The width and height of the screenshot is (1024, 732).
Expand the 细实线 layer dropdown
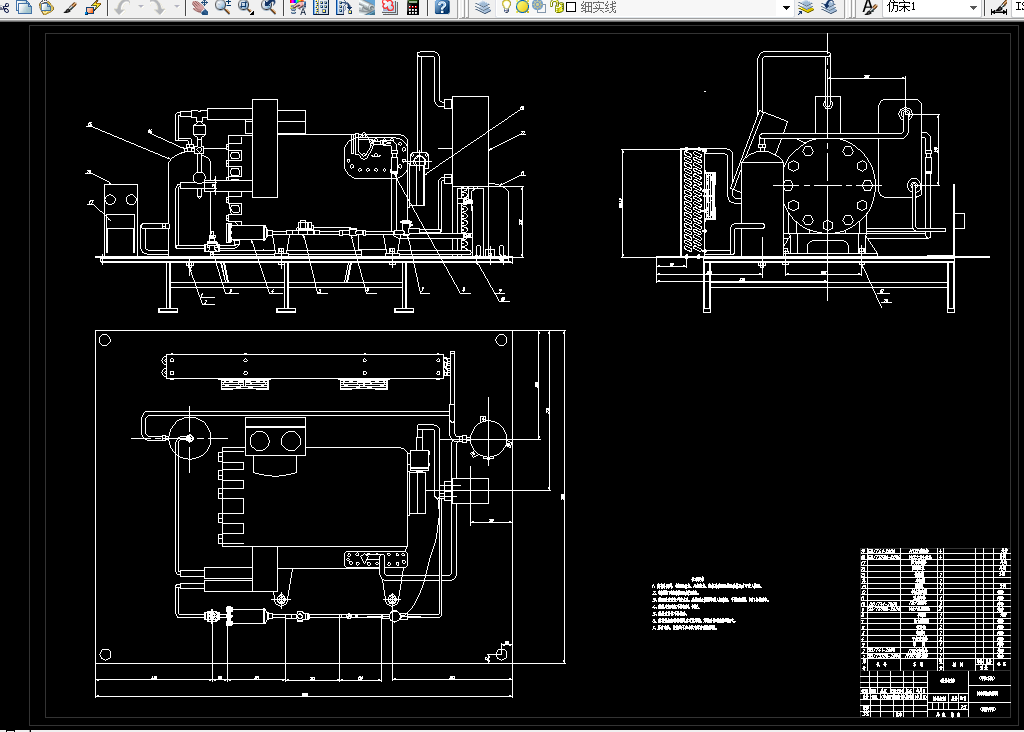[x=786, y=8]
